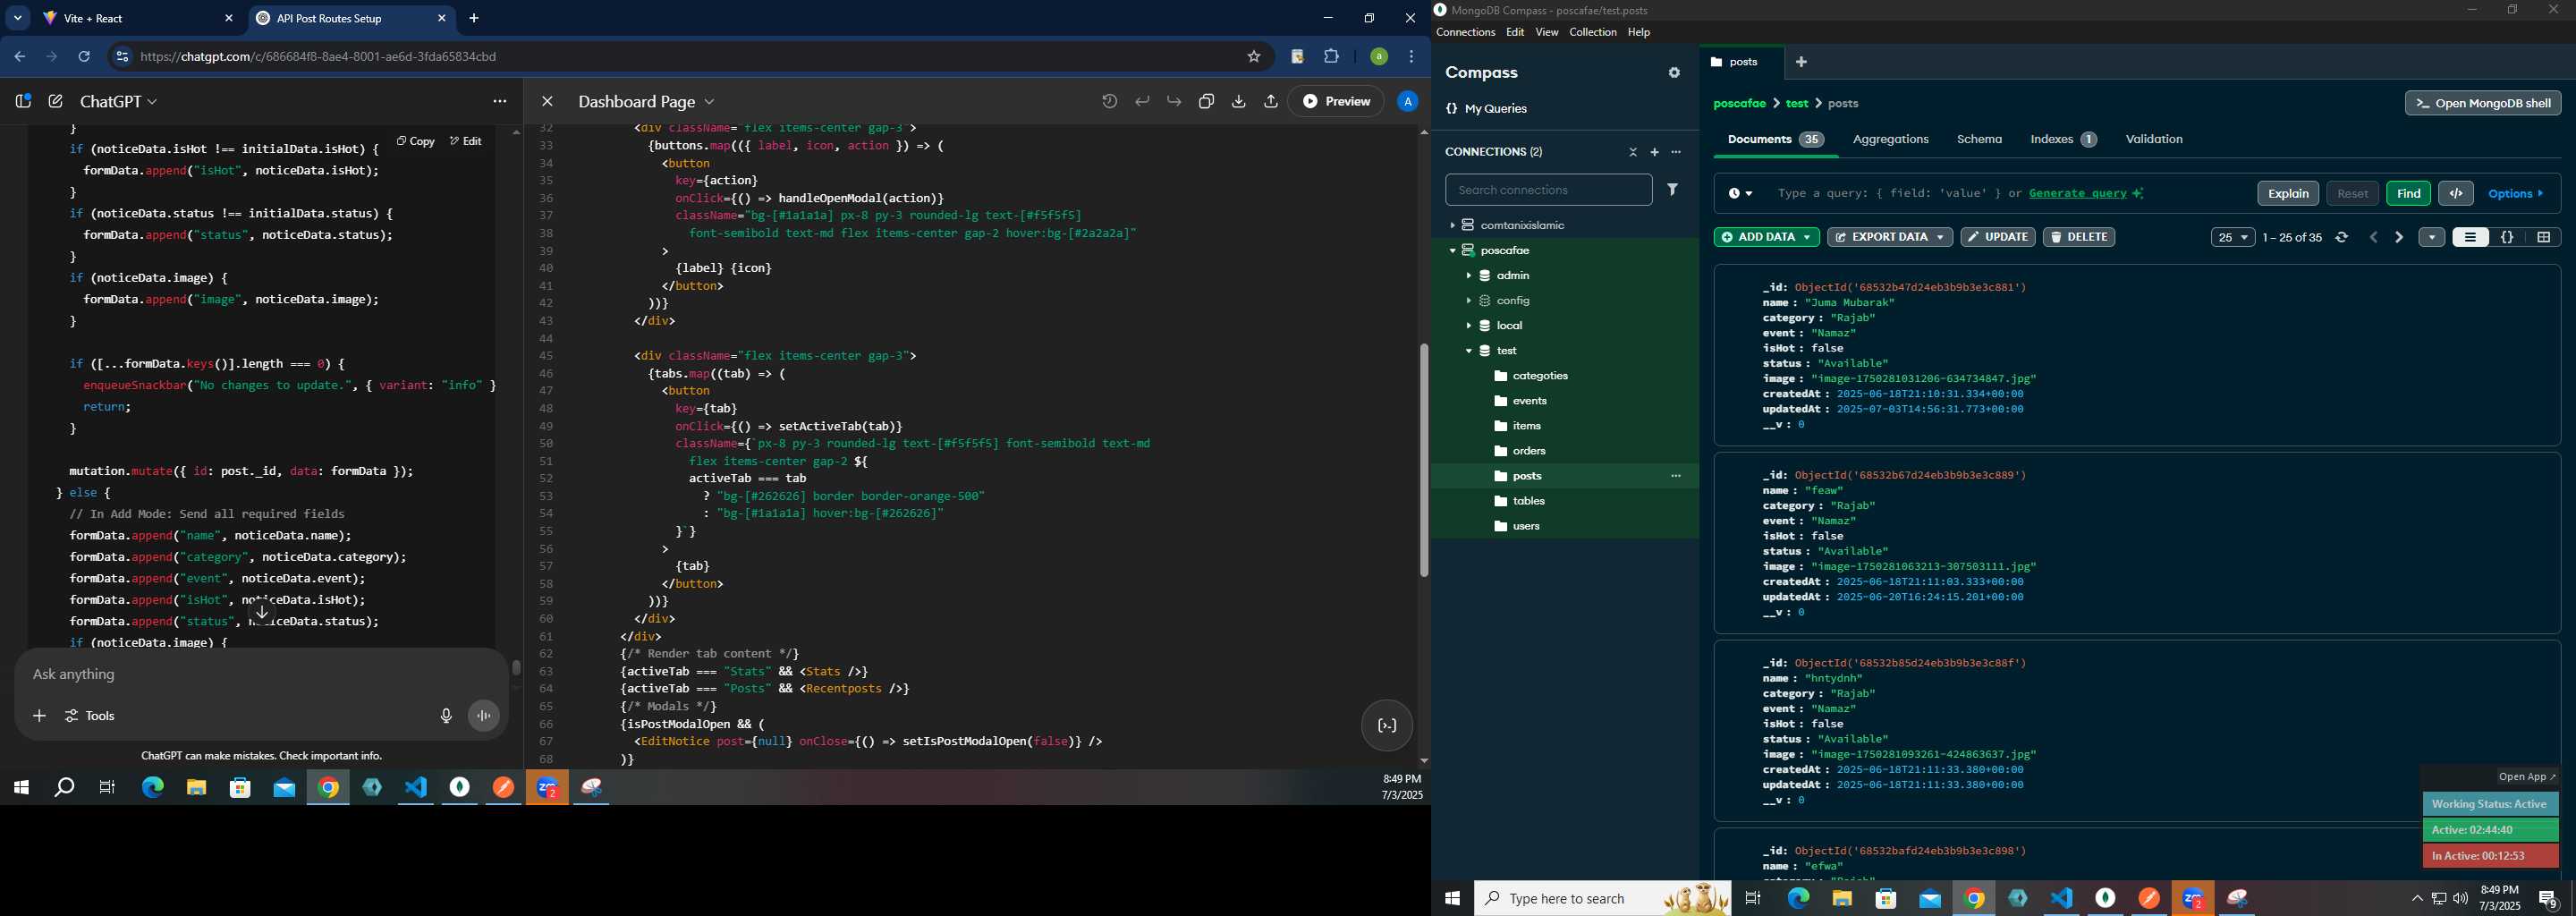Image resolution: width=2576 pixels, height=916 pixels.
Task: Share the canvas via upload icon
Action: pos(1271,101)
